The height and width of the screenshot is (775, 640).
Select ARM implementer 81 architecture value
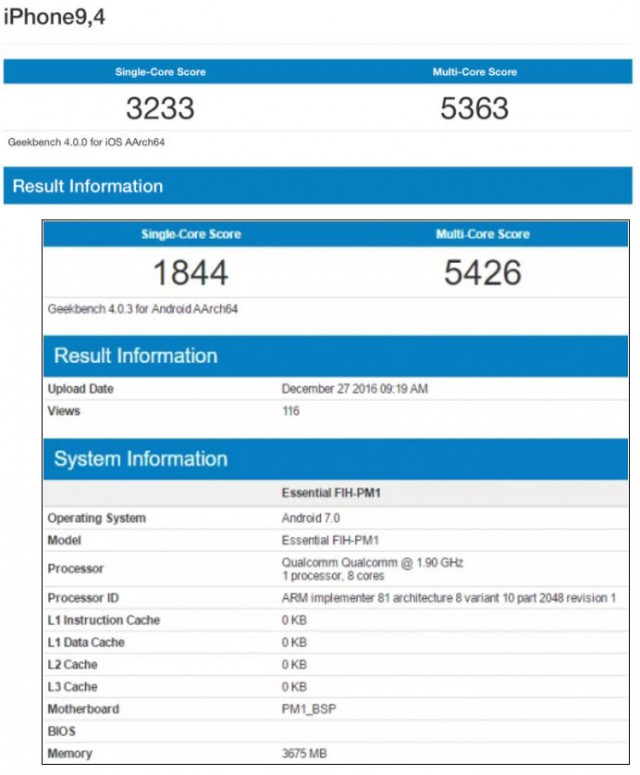pyautogui.click(x=449, y=598)
